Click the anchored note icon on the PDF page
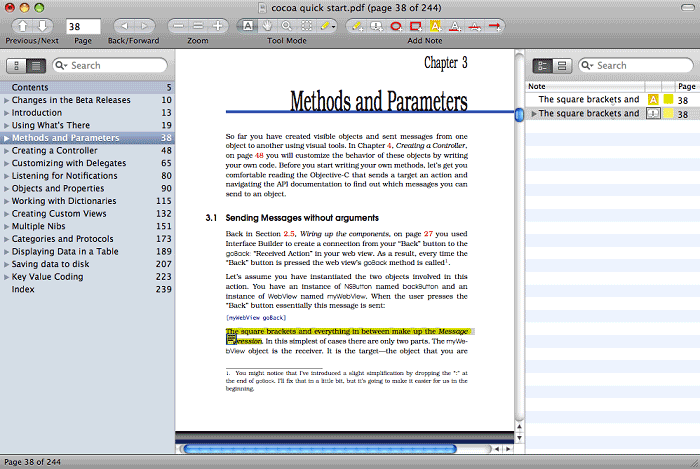This screenshot has width=700, height=469. (x=231, y=340)
